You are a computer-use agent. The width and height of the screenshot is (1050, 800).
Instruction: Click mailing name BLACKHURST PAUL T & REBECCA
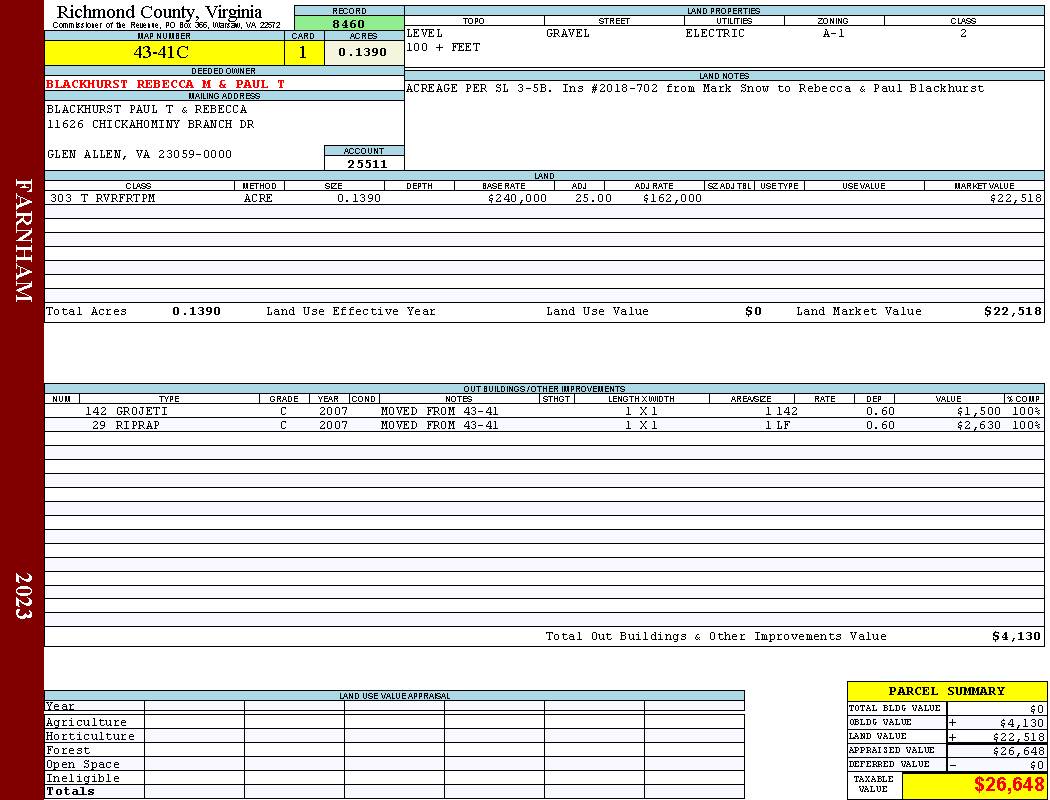coord(147,109)
